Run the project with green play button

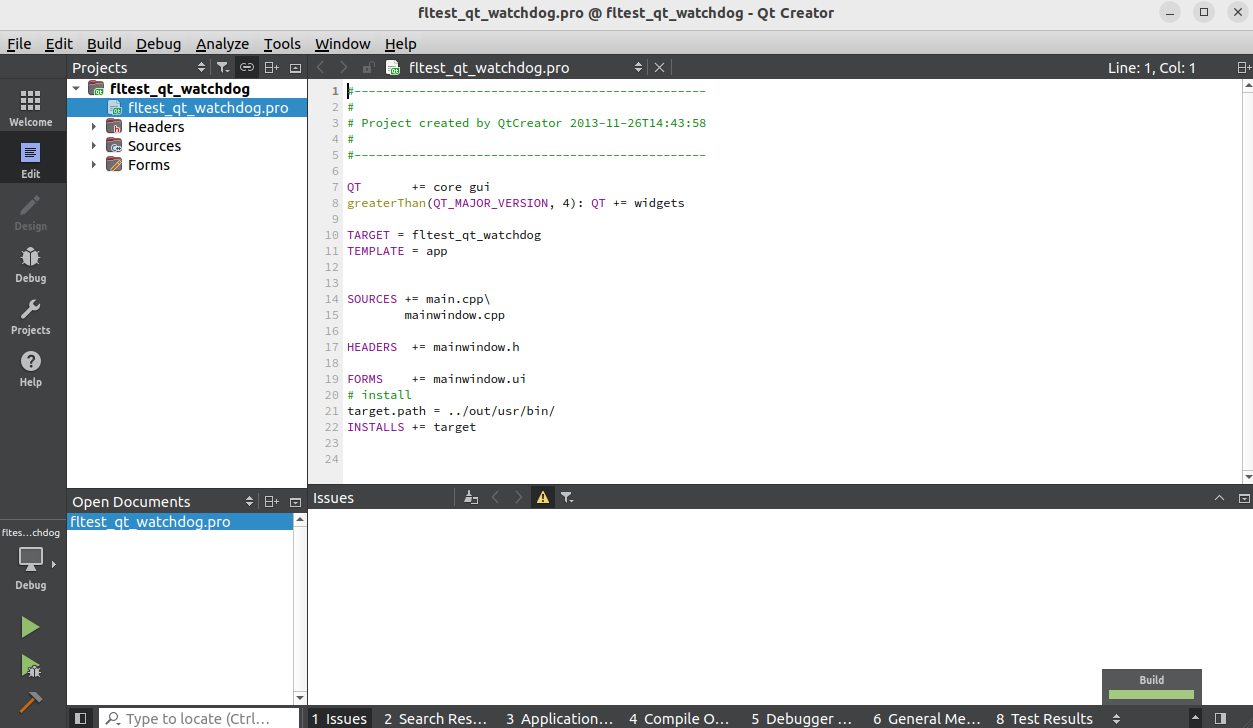tap(30, 627)
